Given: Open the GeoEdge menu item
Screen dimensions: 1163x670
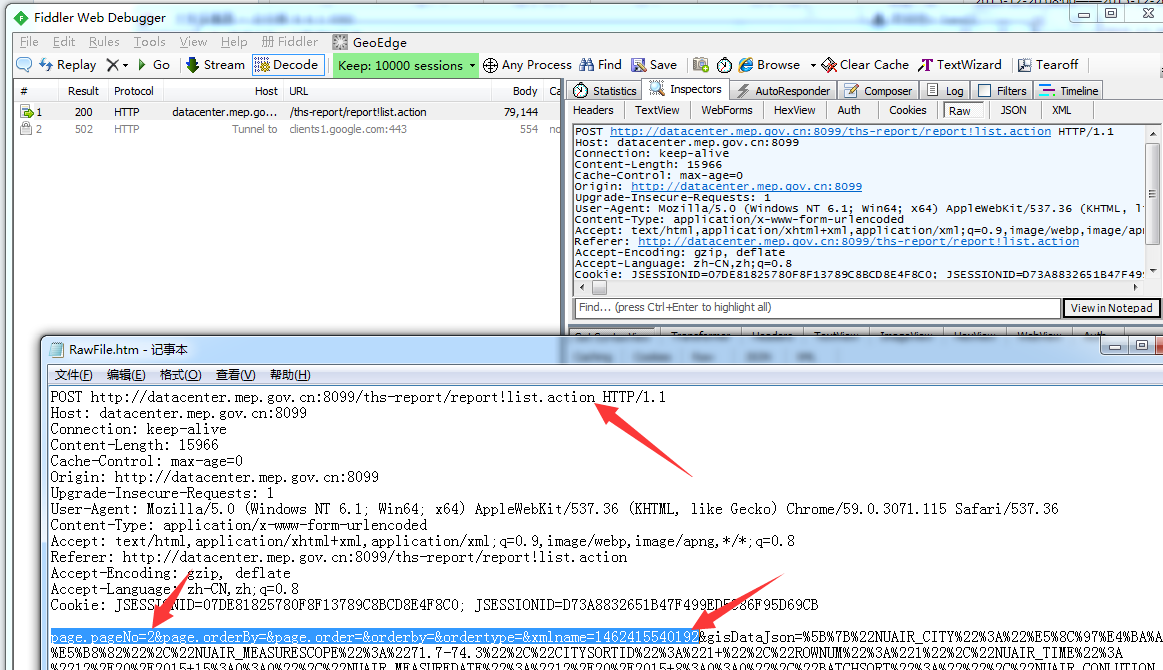Looking at the screenshot, I should pos(369,42).
